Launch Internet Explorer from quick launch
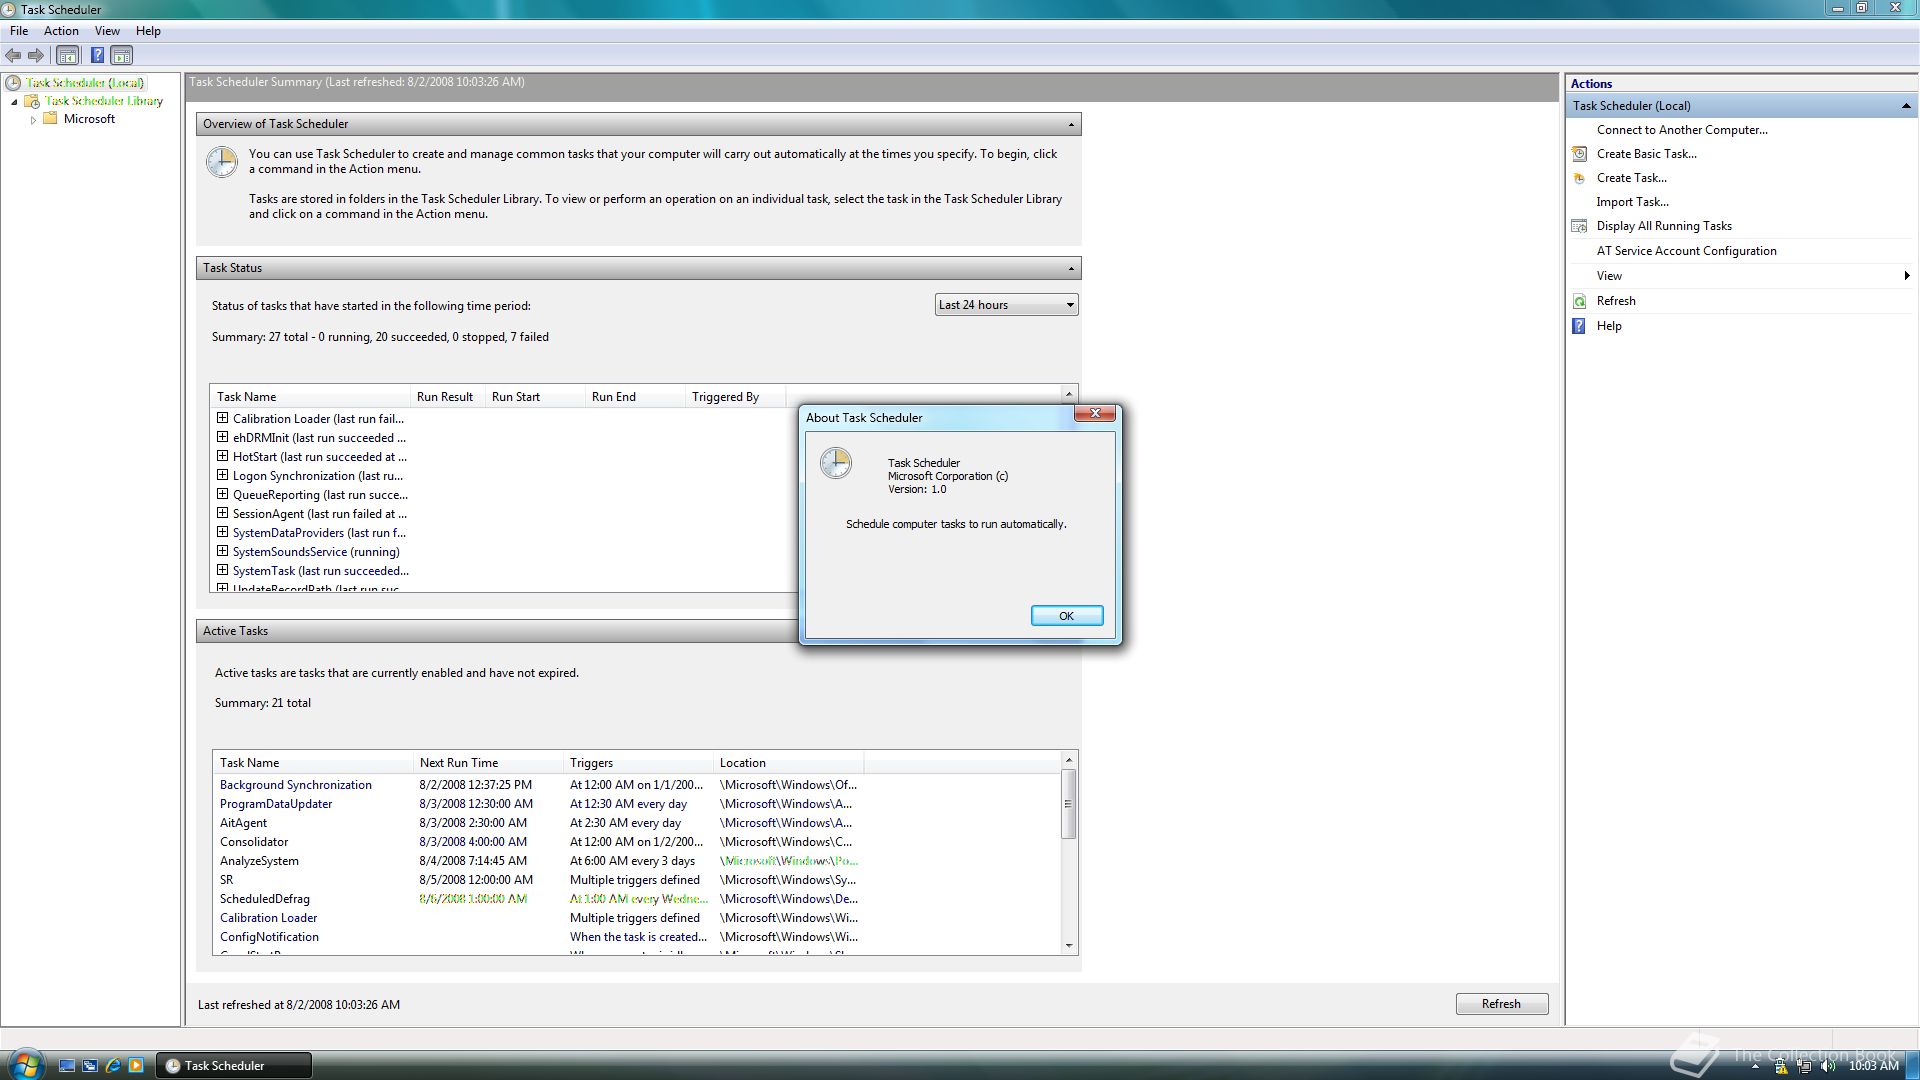Image resolution: width=1920 pixels, height=1080 pixels. 113,1066
